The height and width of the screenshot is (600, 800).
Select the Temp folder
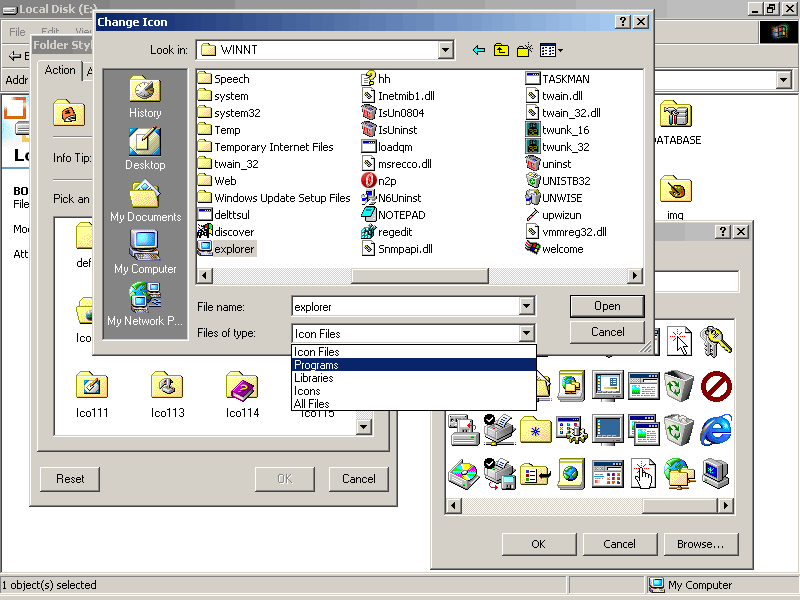point(219,130)
